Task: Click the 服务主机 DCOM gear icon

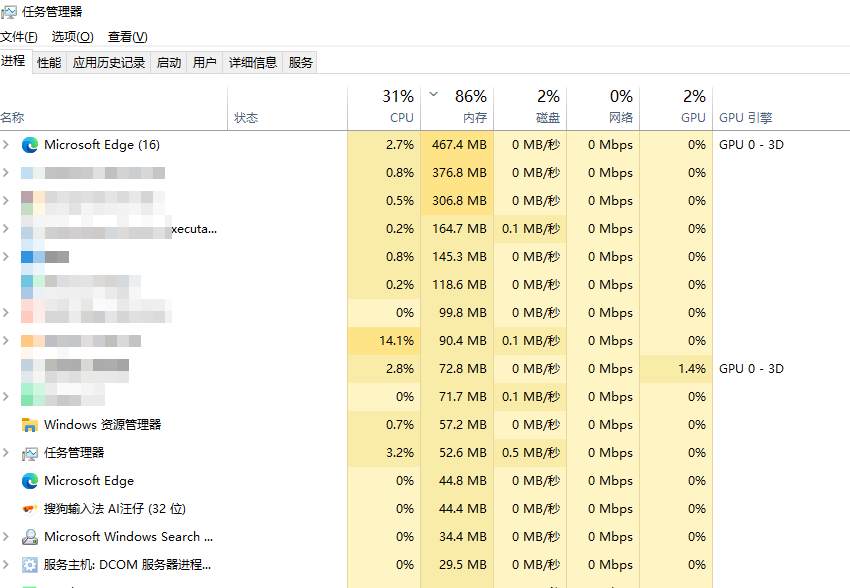Action: click(x=30, y=565)
